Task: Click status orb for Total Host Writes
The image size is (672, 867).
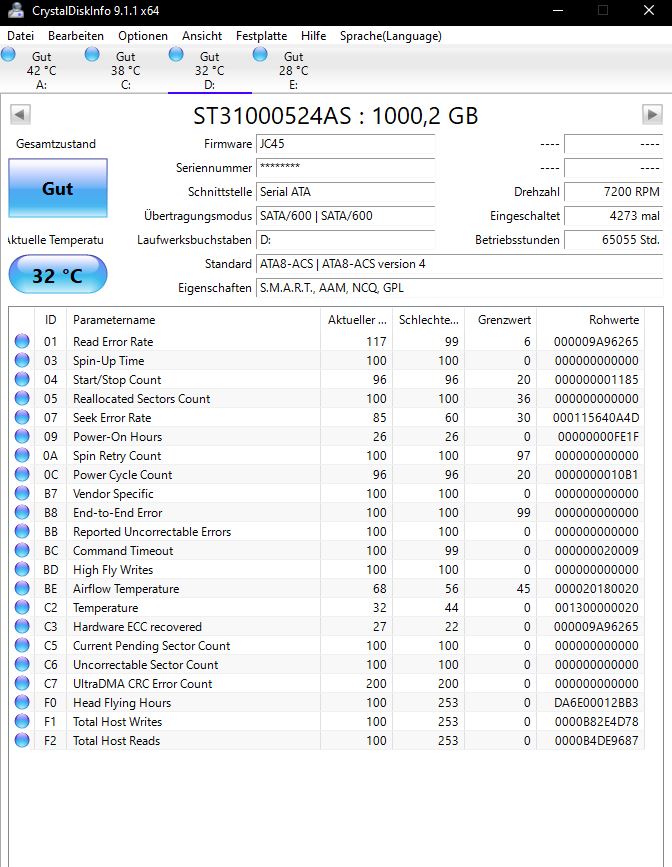Action: pyautogui.click(x=22, y=722)
